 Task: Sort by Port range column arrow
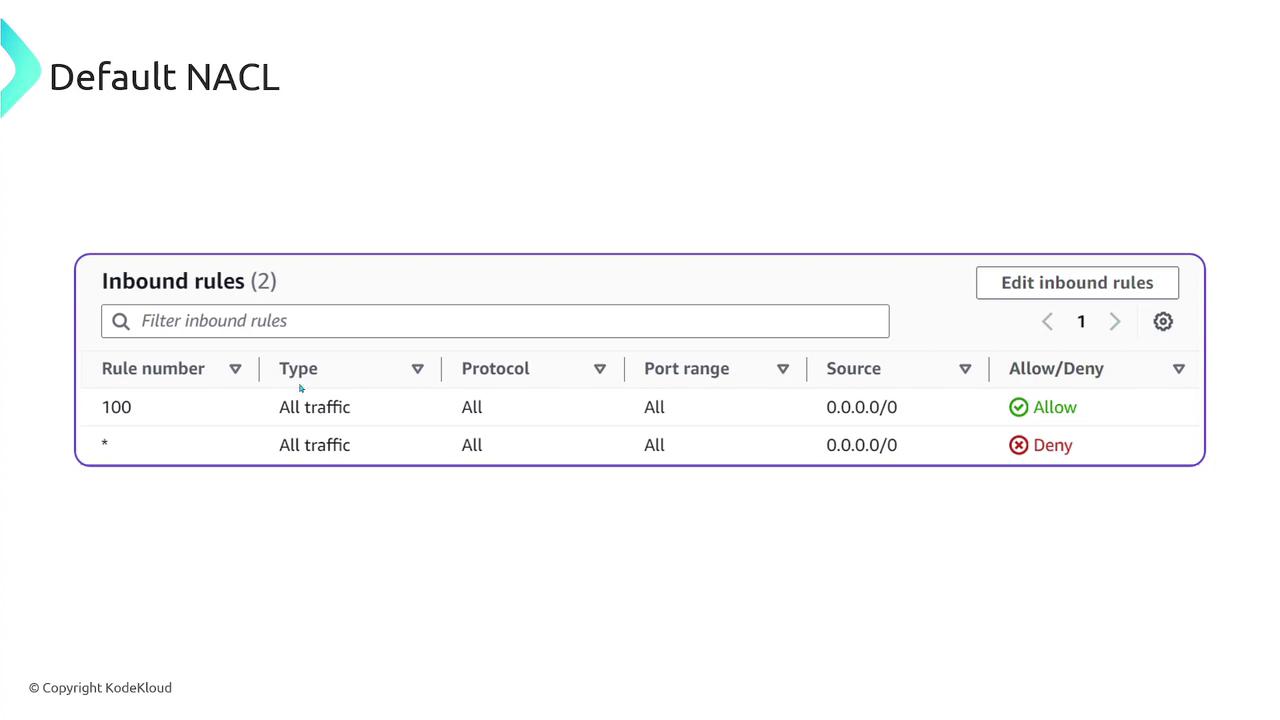783,369
